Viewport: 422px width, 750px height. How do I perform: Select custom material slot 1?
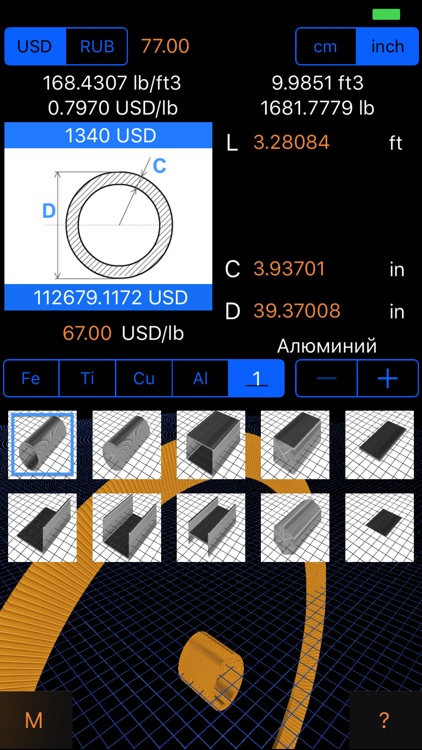[x=256, y=378]
